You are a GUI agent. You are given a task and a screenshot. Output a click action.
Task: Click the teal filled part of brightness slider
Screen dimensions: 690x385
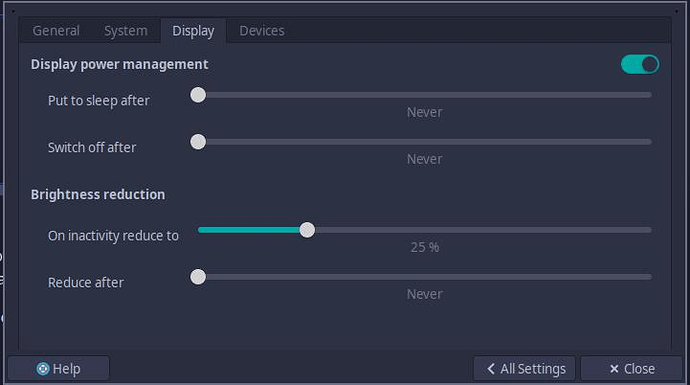coord(249,230)
